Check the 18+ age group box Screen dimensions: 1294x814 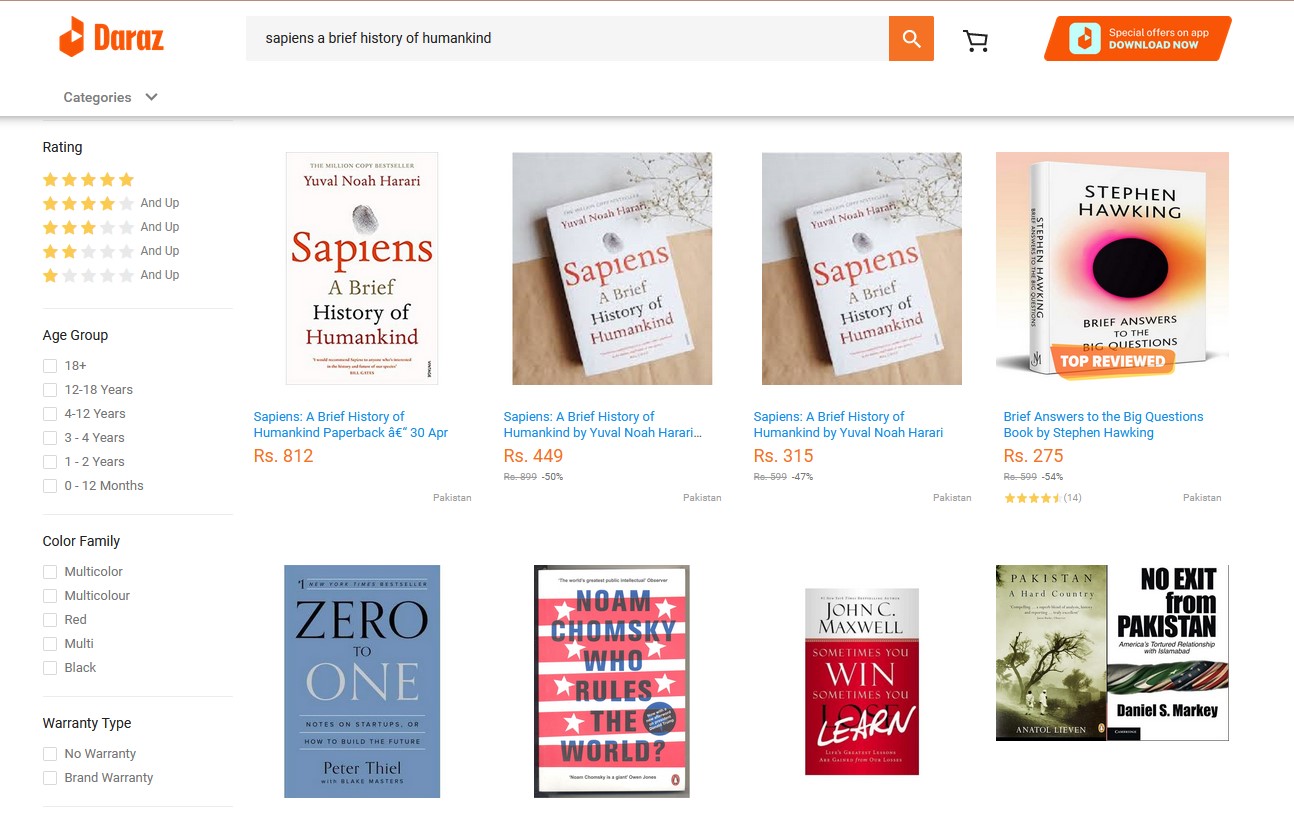(50, 366)
